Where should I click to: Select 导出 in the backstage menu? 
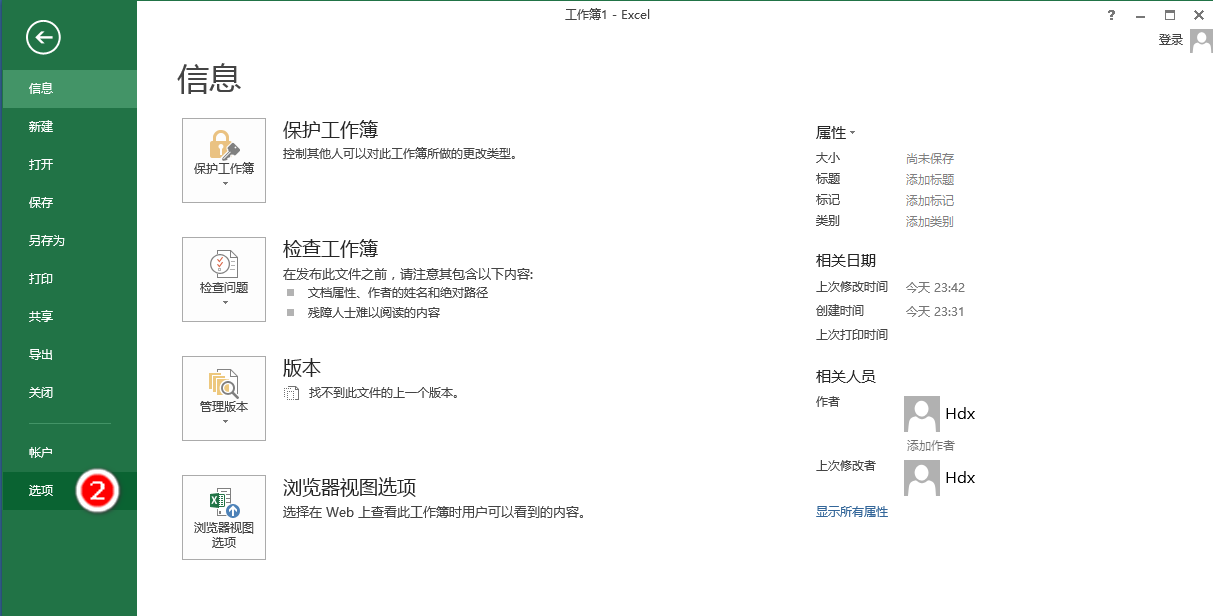[x=68, y=355]
